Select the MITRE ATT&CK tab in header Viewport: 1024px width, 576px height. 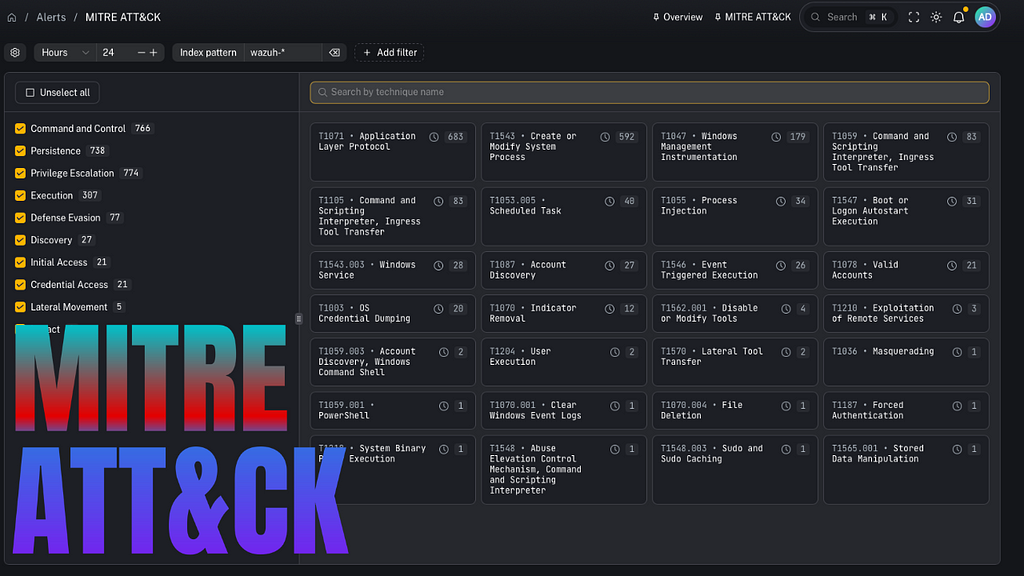tap(751, 17)
